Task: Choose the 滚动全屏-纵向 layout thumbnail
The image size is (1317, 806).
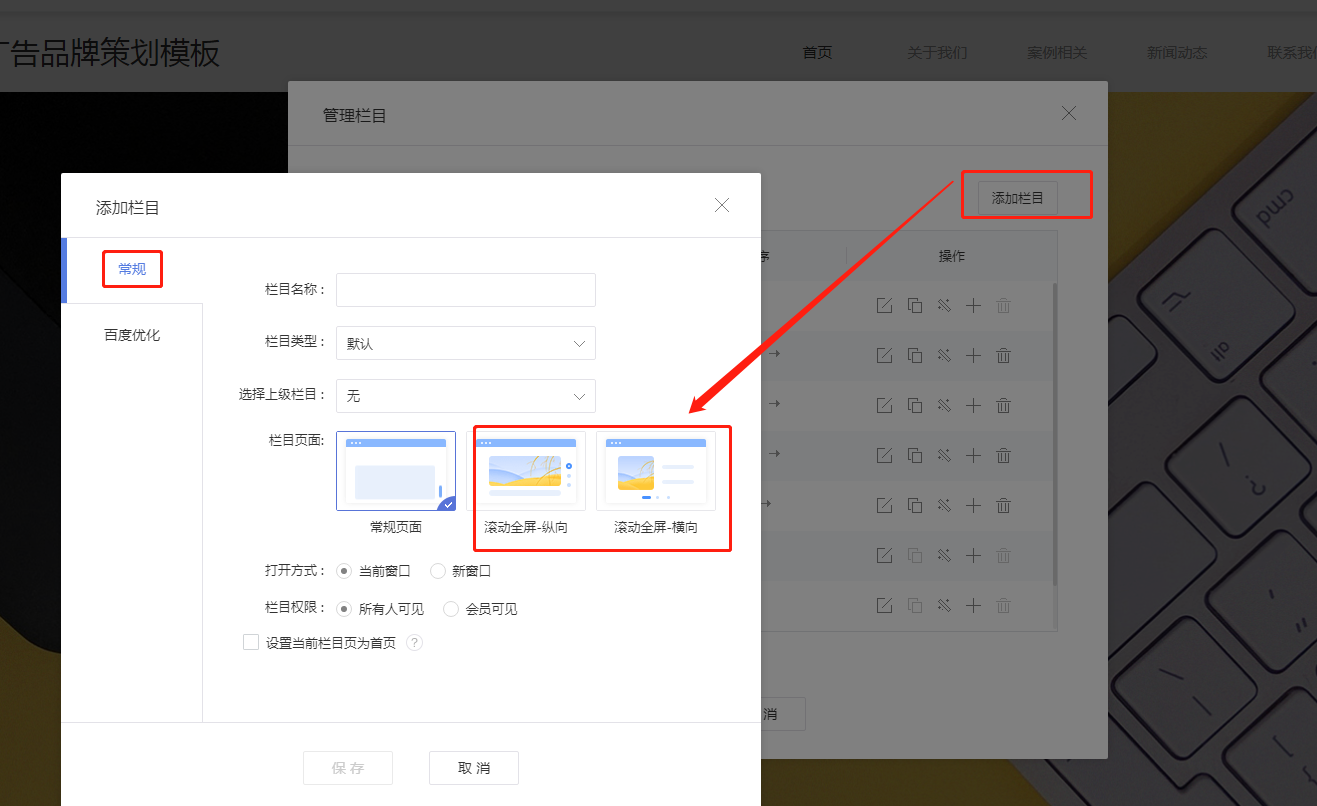Action: click(526, 471)
